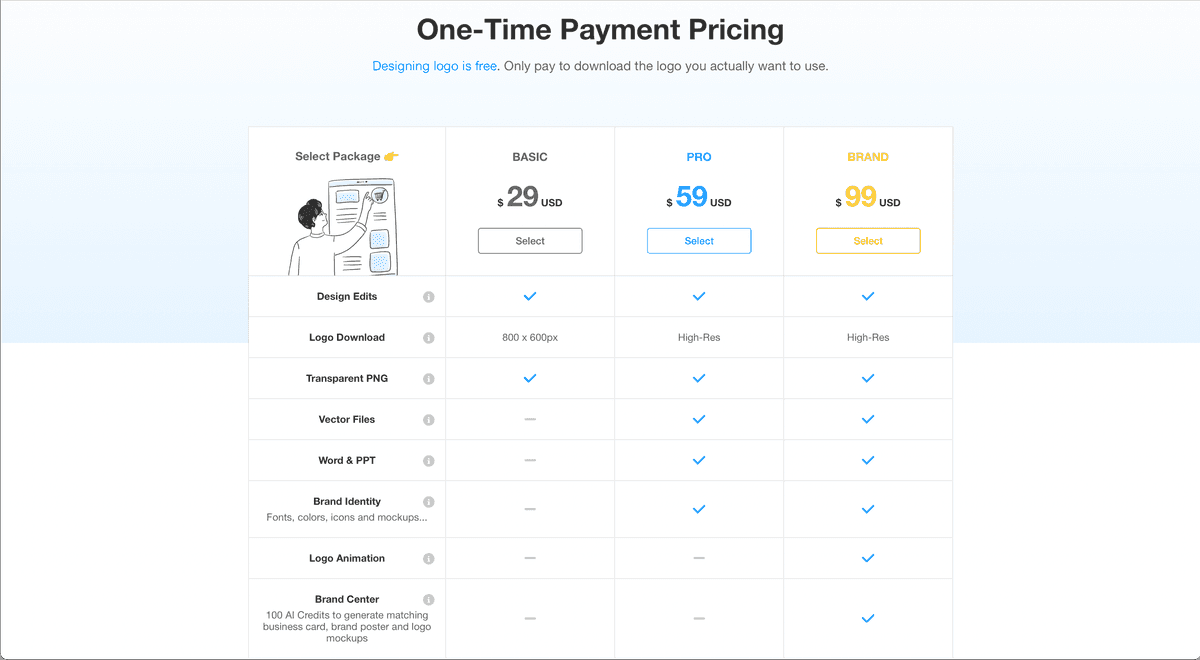Pick the BRAND $99 package
The width and height of the screenshot is (1200, 660).
coord(868,241)
